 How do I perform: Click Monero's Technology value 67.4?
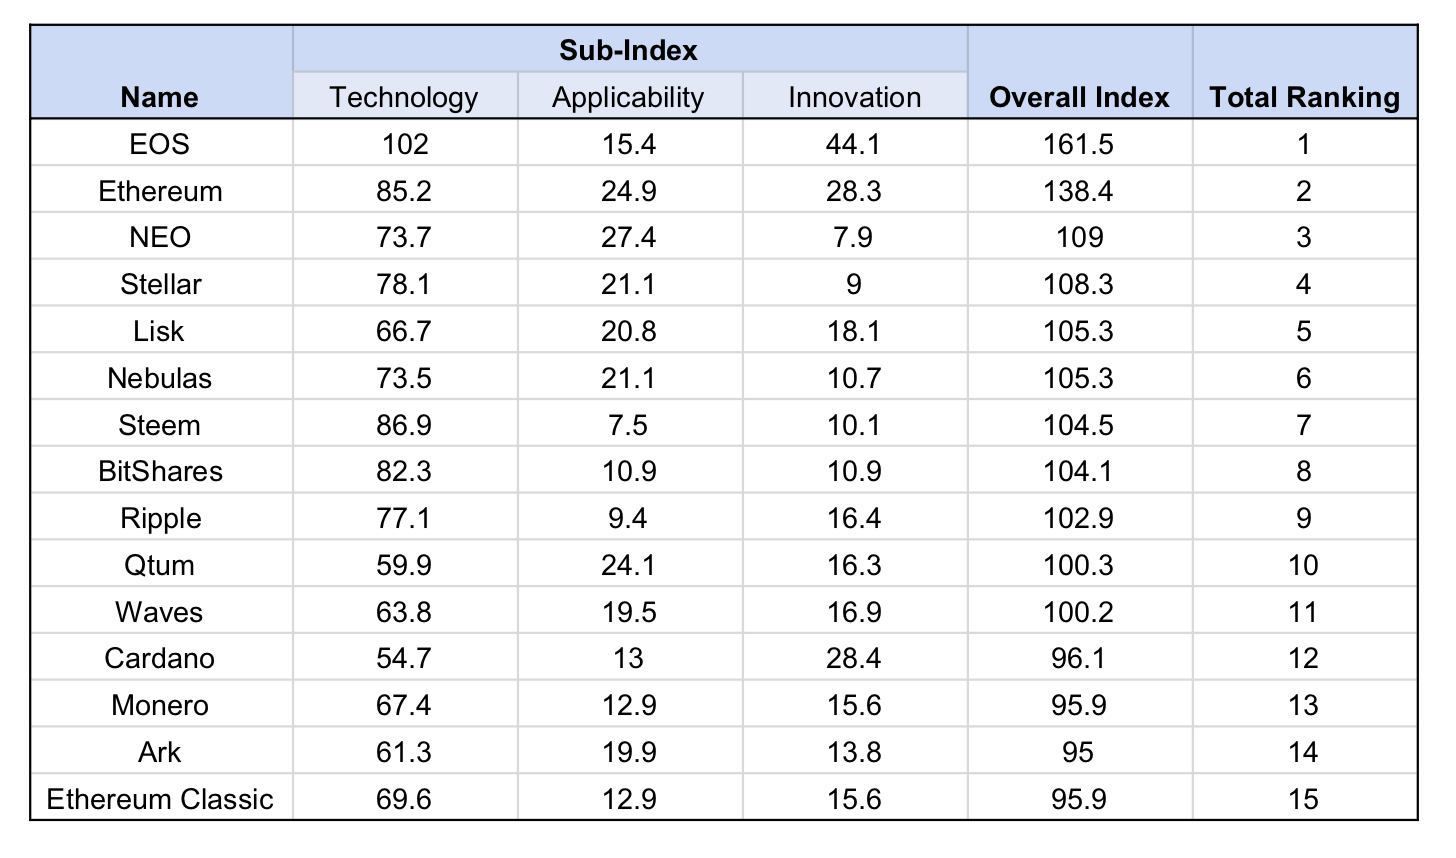tap(404, 705)
